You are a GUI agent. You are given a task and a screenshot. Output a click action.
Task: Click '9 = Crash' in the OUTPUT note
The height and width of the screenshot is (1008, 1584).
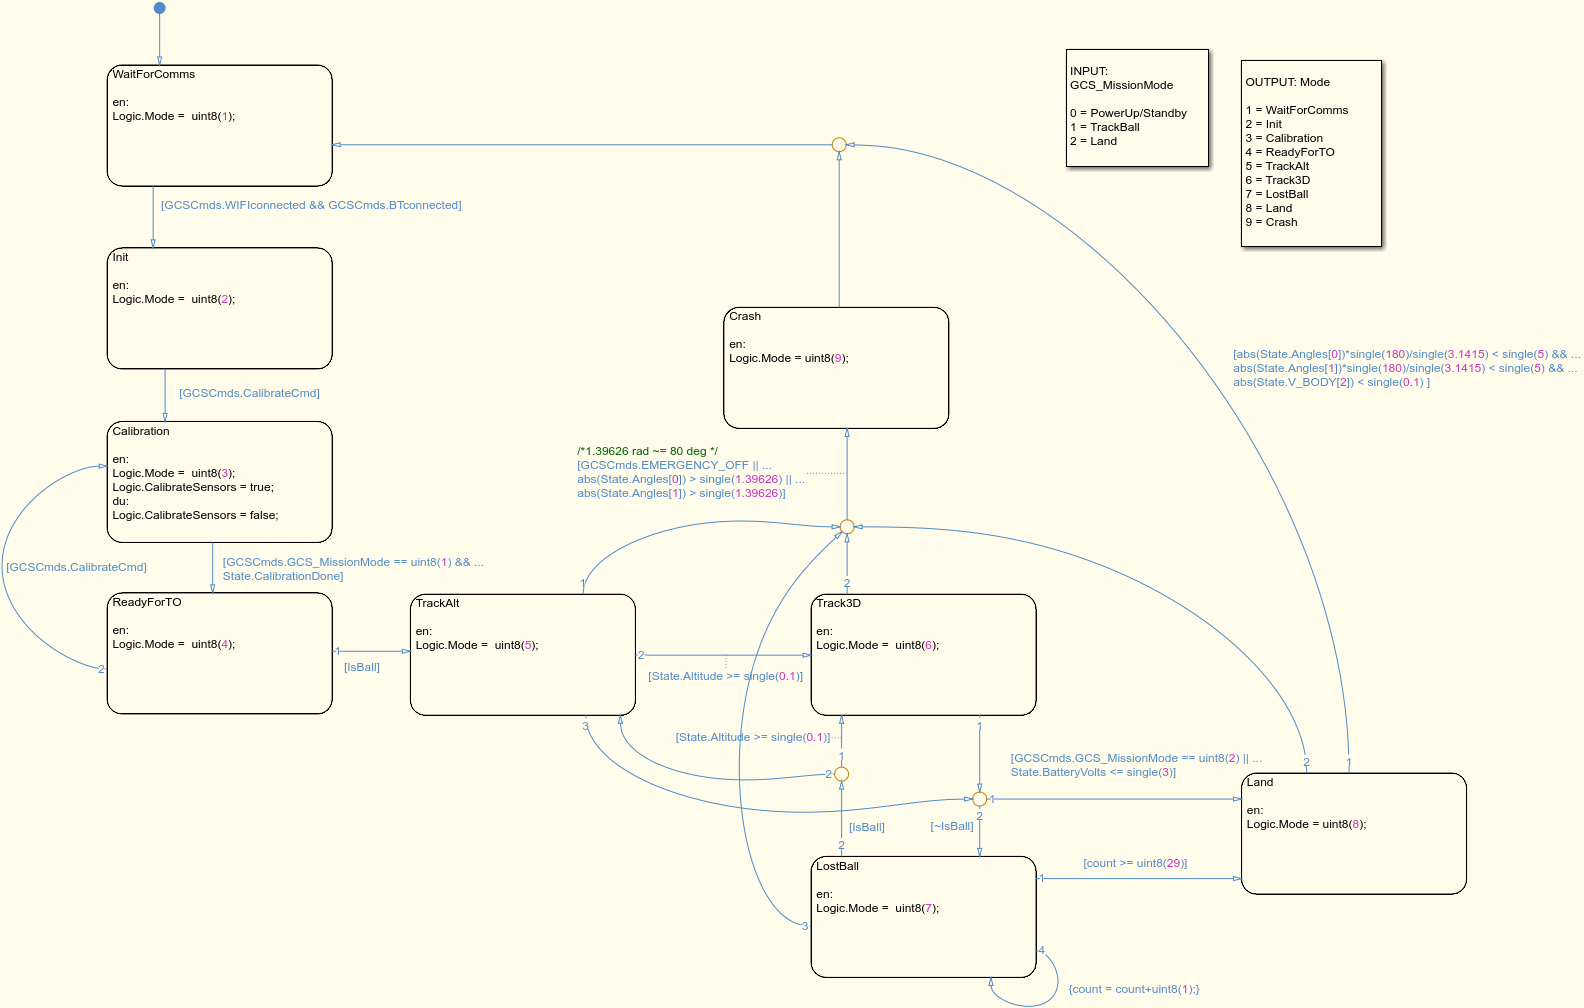pos(1271,222)
